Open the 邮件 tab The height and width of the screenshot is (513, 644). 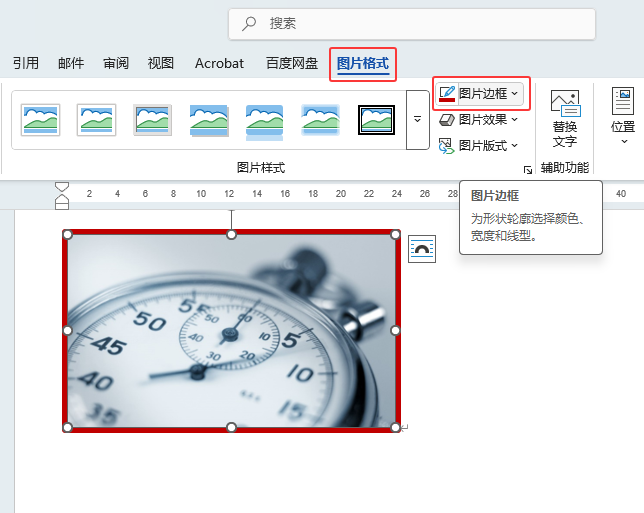(x=71, y=63)
